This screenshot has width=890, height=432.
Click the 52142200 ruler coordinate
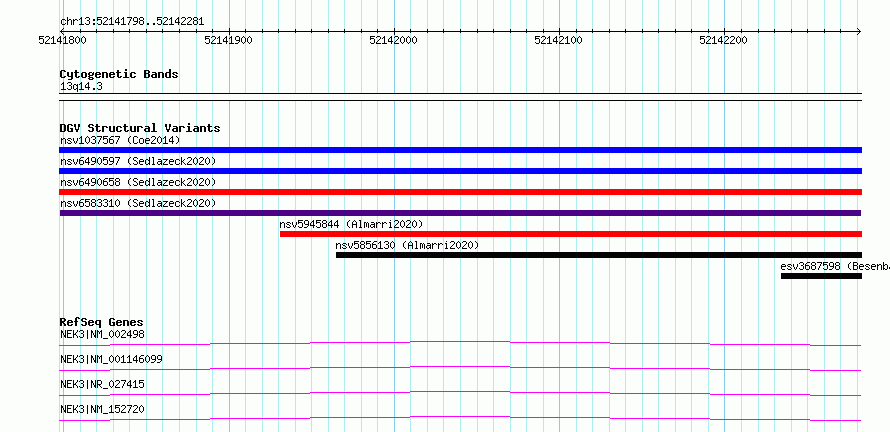tap(724, 40)
